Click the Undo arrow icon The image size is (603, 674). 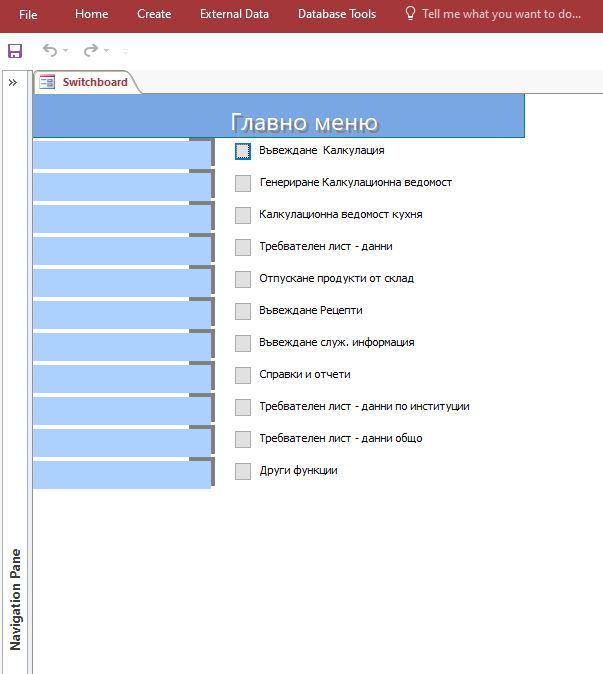[50, 50]
